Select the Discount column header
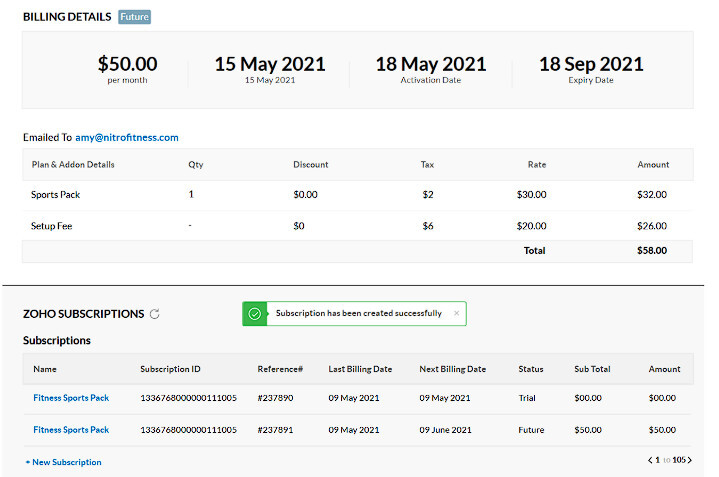 310,165
